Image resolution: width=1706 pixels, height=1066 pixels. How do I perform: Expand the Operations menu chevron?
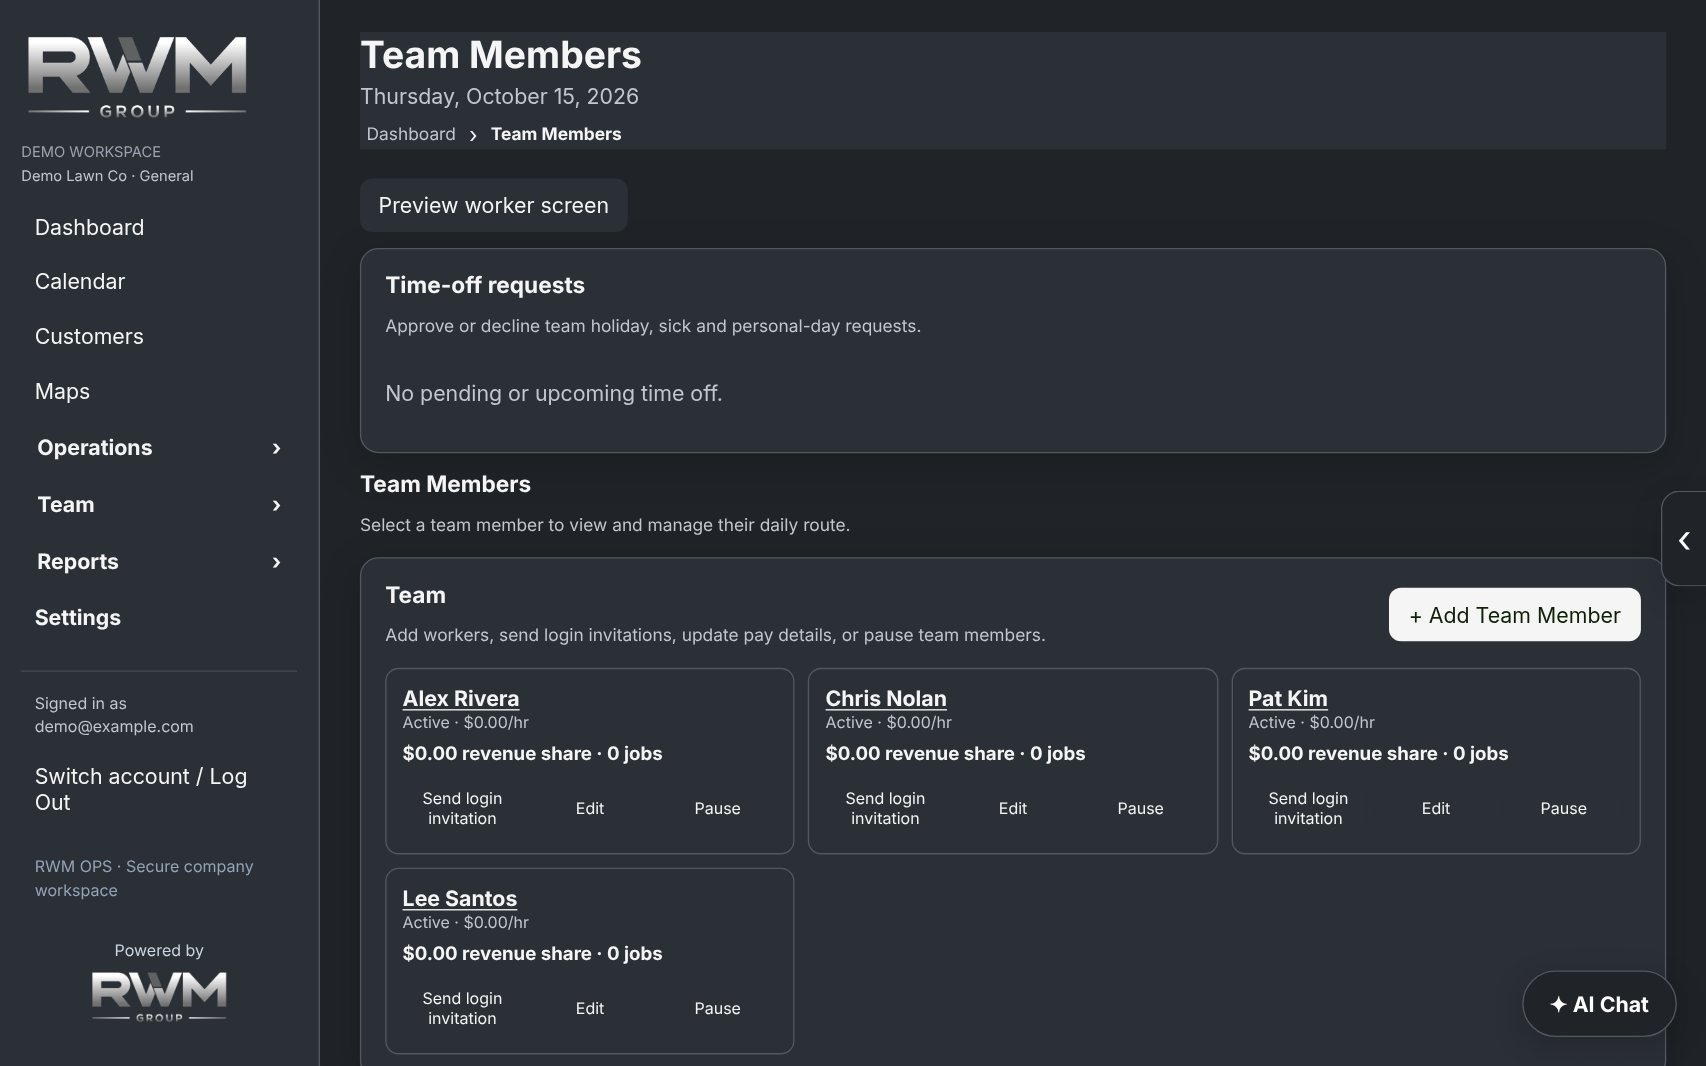click(x=277, y=448)
